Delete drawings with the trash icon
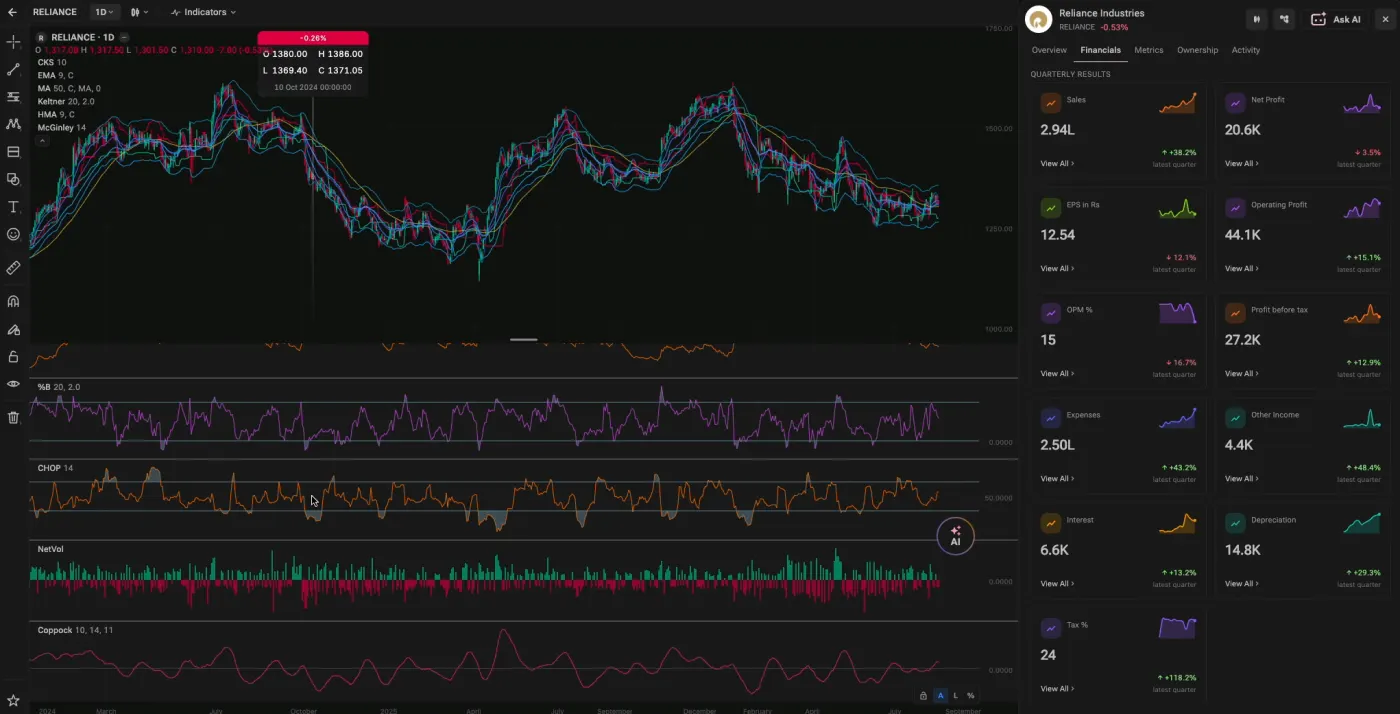Image resolution: width=1400 pixels, height=714 pixels. [13, 417]
